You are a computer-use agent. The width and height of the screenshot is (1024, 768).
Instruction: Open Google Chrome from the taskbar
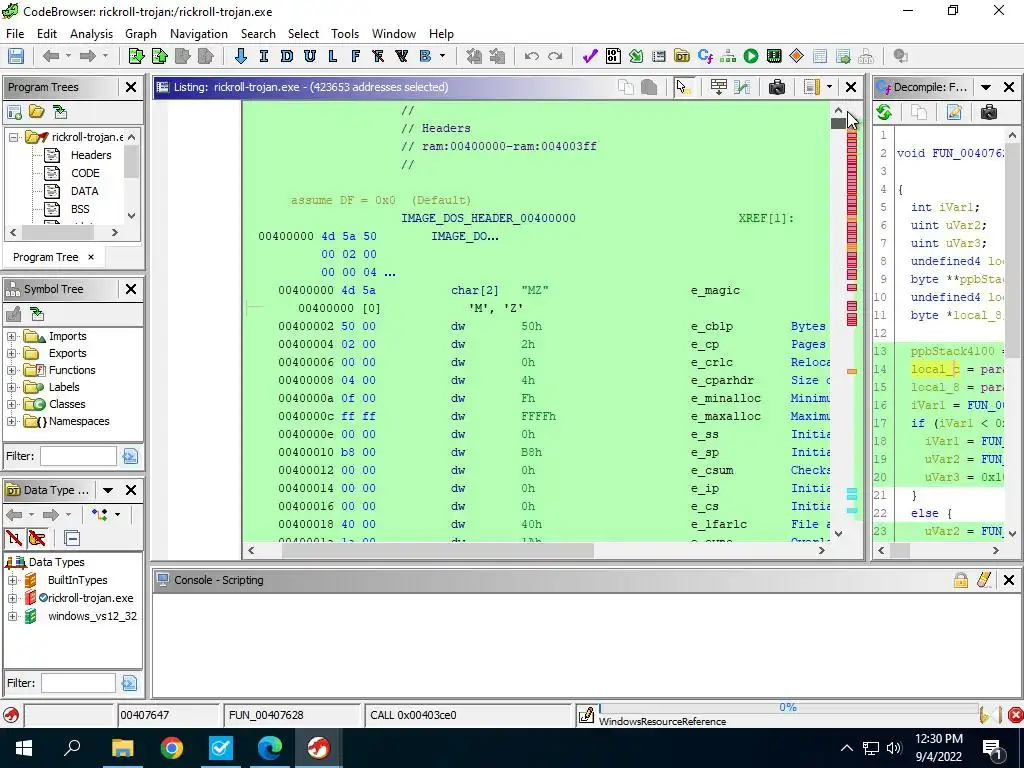[172, 748]
